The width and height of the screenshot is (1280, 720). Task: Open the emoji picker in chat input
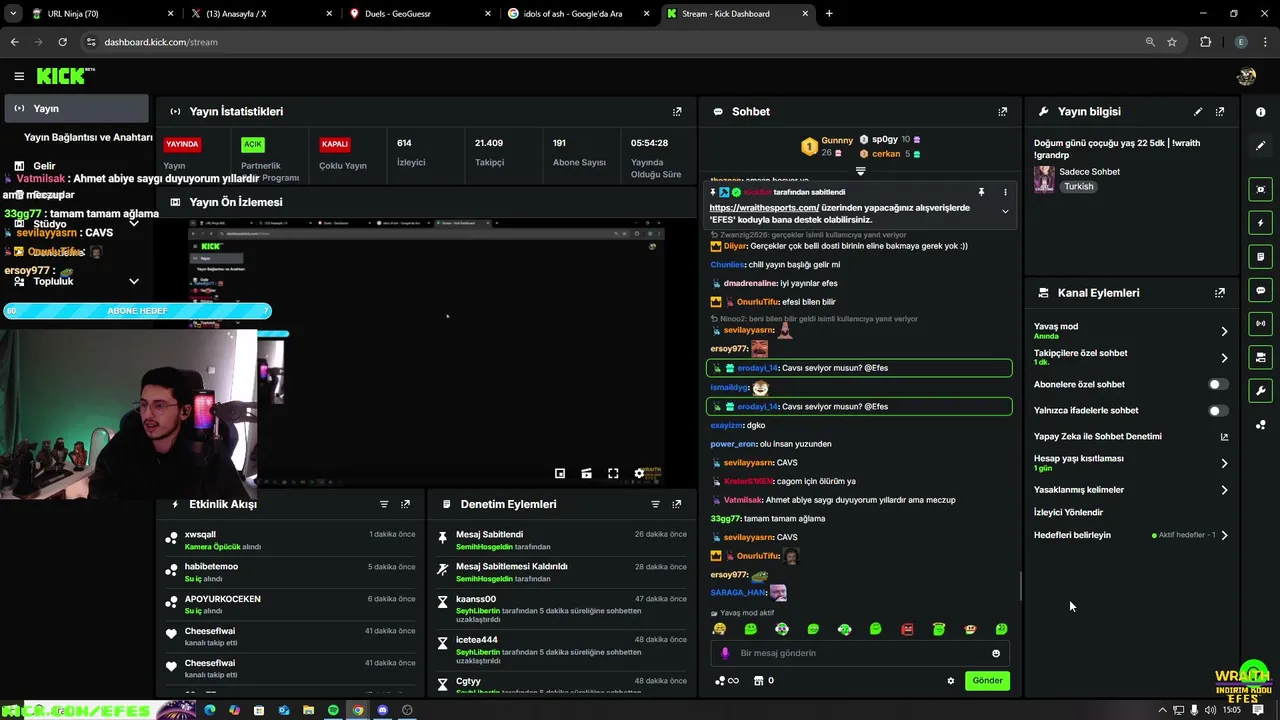pyautogui.click(x=996, y=653)
